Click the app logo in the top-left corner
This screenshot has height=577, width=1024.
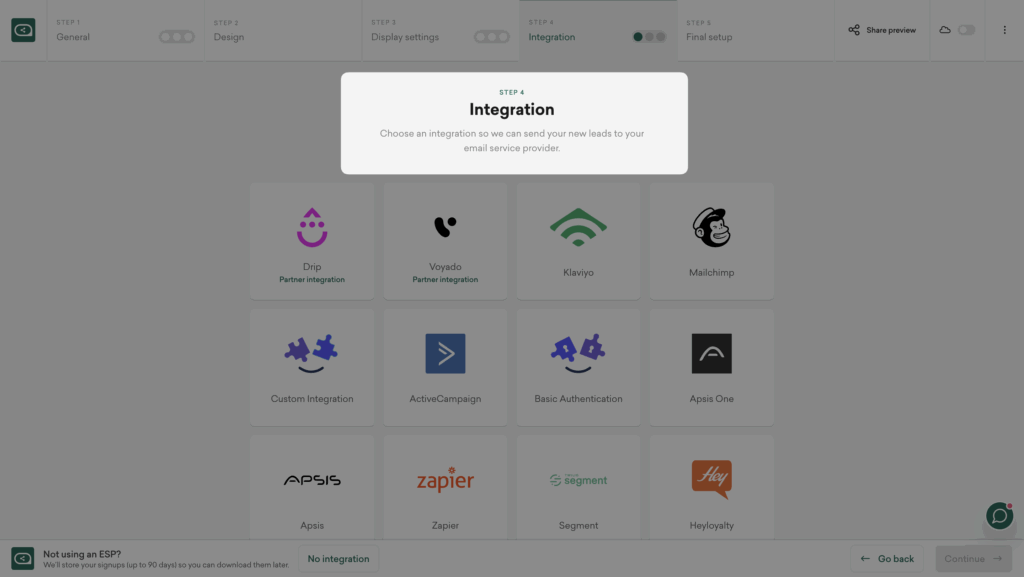tap(23, 30)
